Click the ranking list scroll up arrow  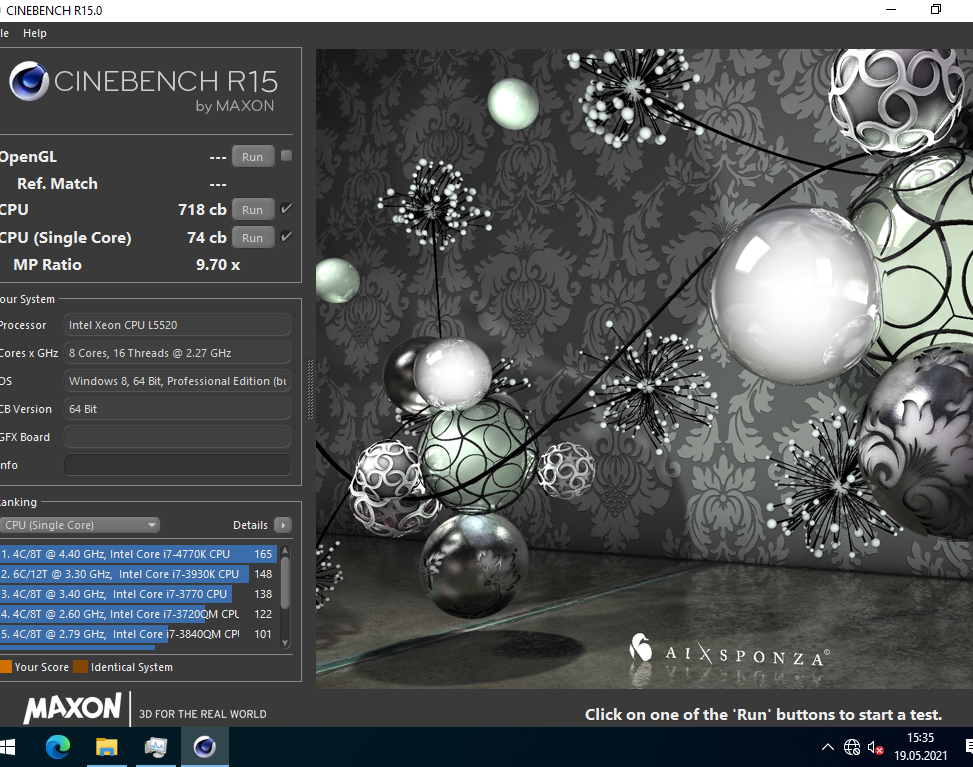285,550
